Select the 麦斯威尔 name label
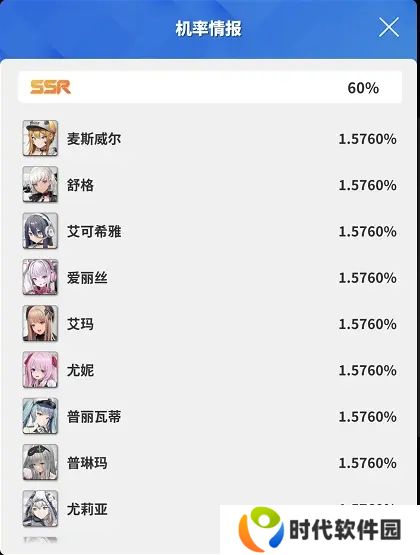Viewport: 420px width, 555px height. [94, 139]
